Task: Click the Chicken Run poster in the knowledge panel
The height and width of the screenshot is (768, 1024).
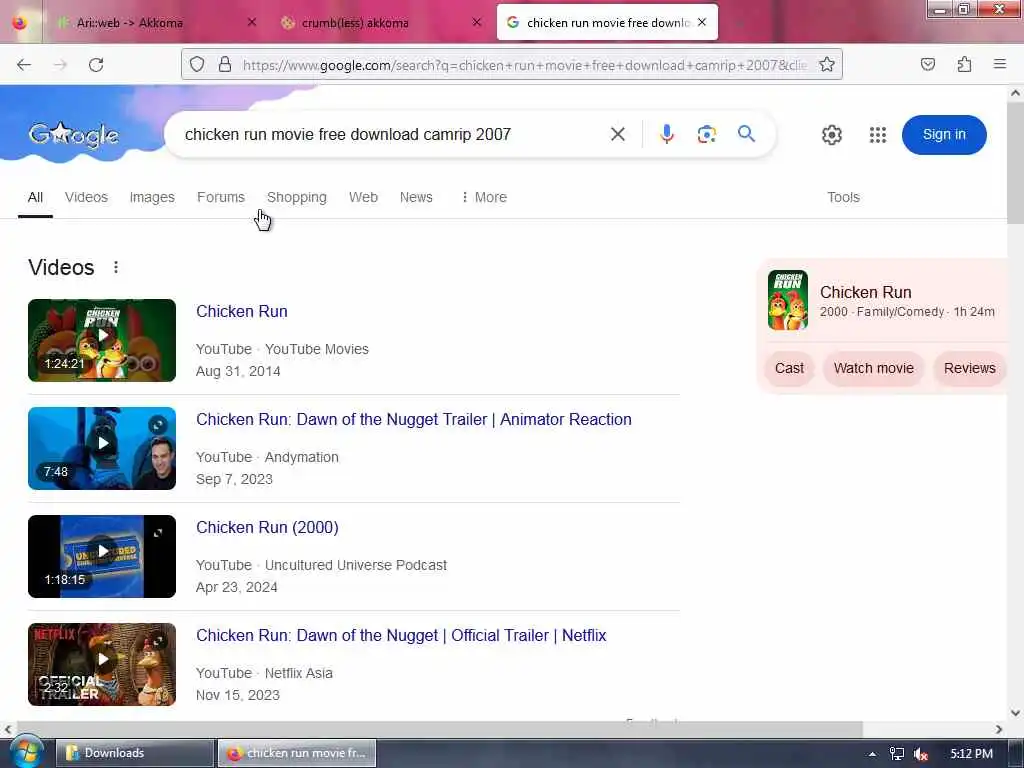Action: coord(788,300)
